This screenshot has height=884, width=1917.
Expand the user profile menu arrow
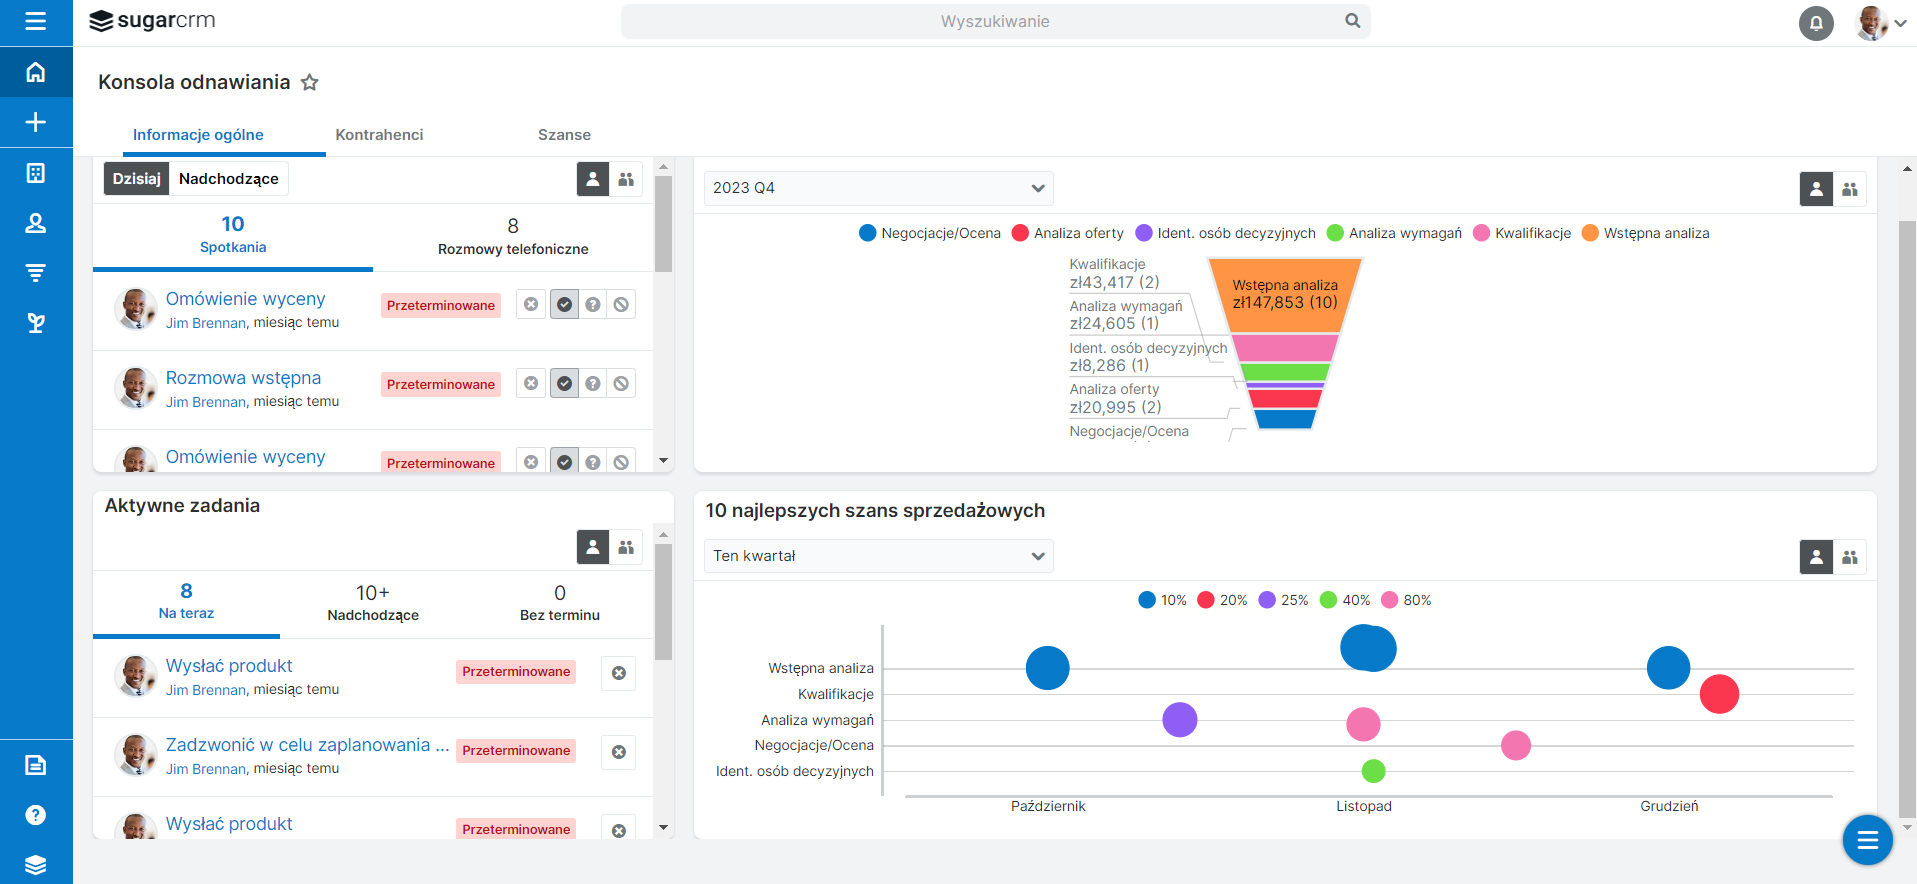point(1900,23)
